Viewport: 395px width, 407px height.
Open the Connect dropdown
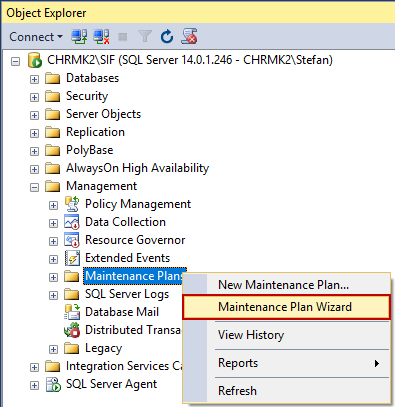[36, 37]
